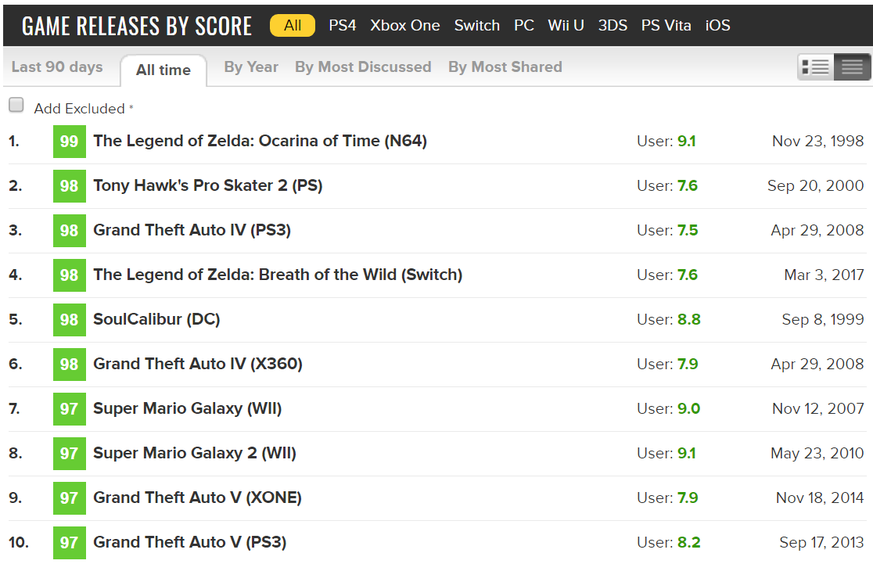This screenshot has height=564, width=873.
Task: Click the 97 score badge for Super Mario Galaxy 2
Action: (69, 453)
